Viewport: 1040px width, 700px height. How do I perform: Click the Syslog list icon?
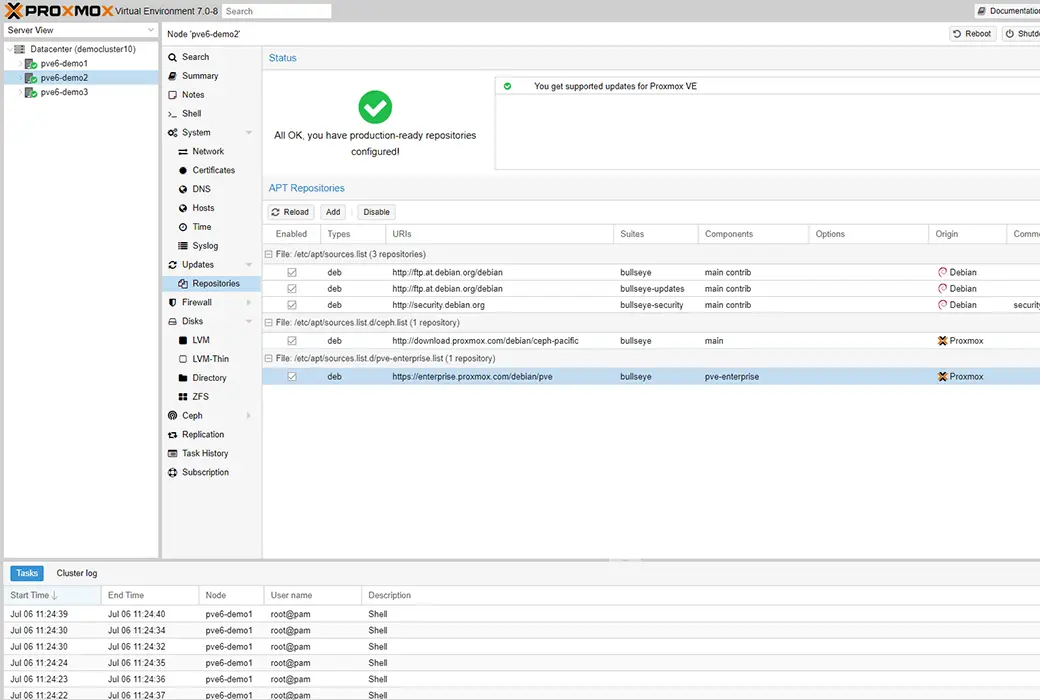pos(183,245)
